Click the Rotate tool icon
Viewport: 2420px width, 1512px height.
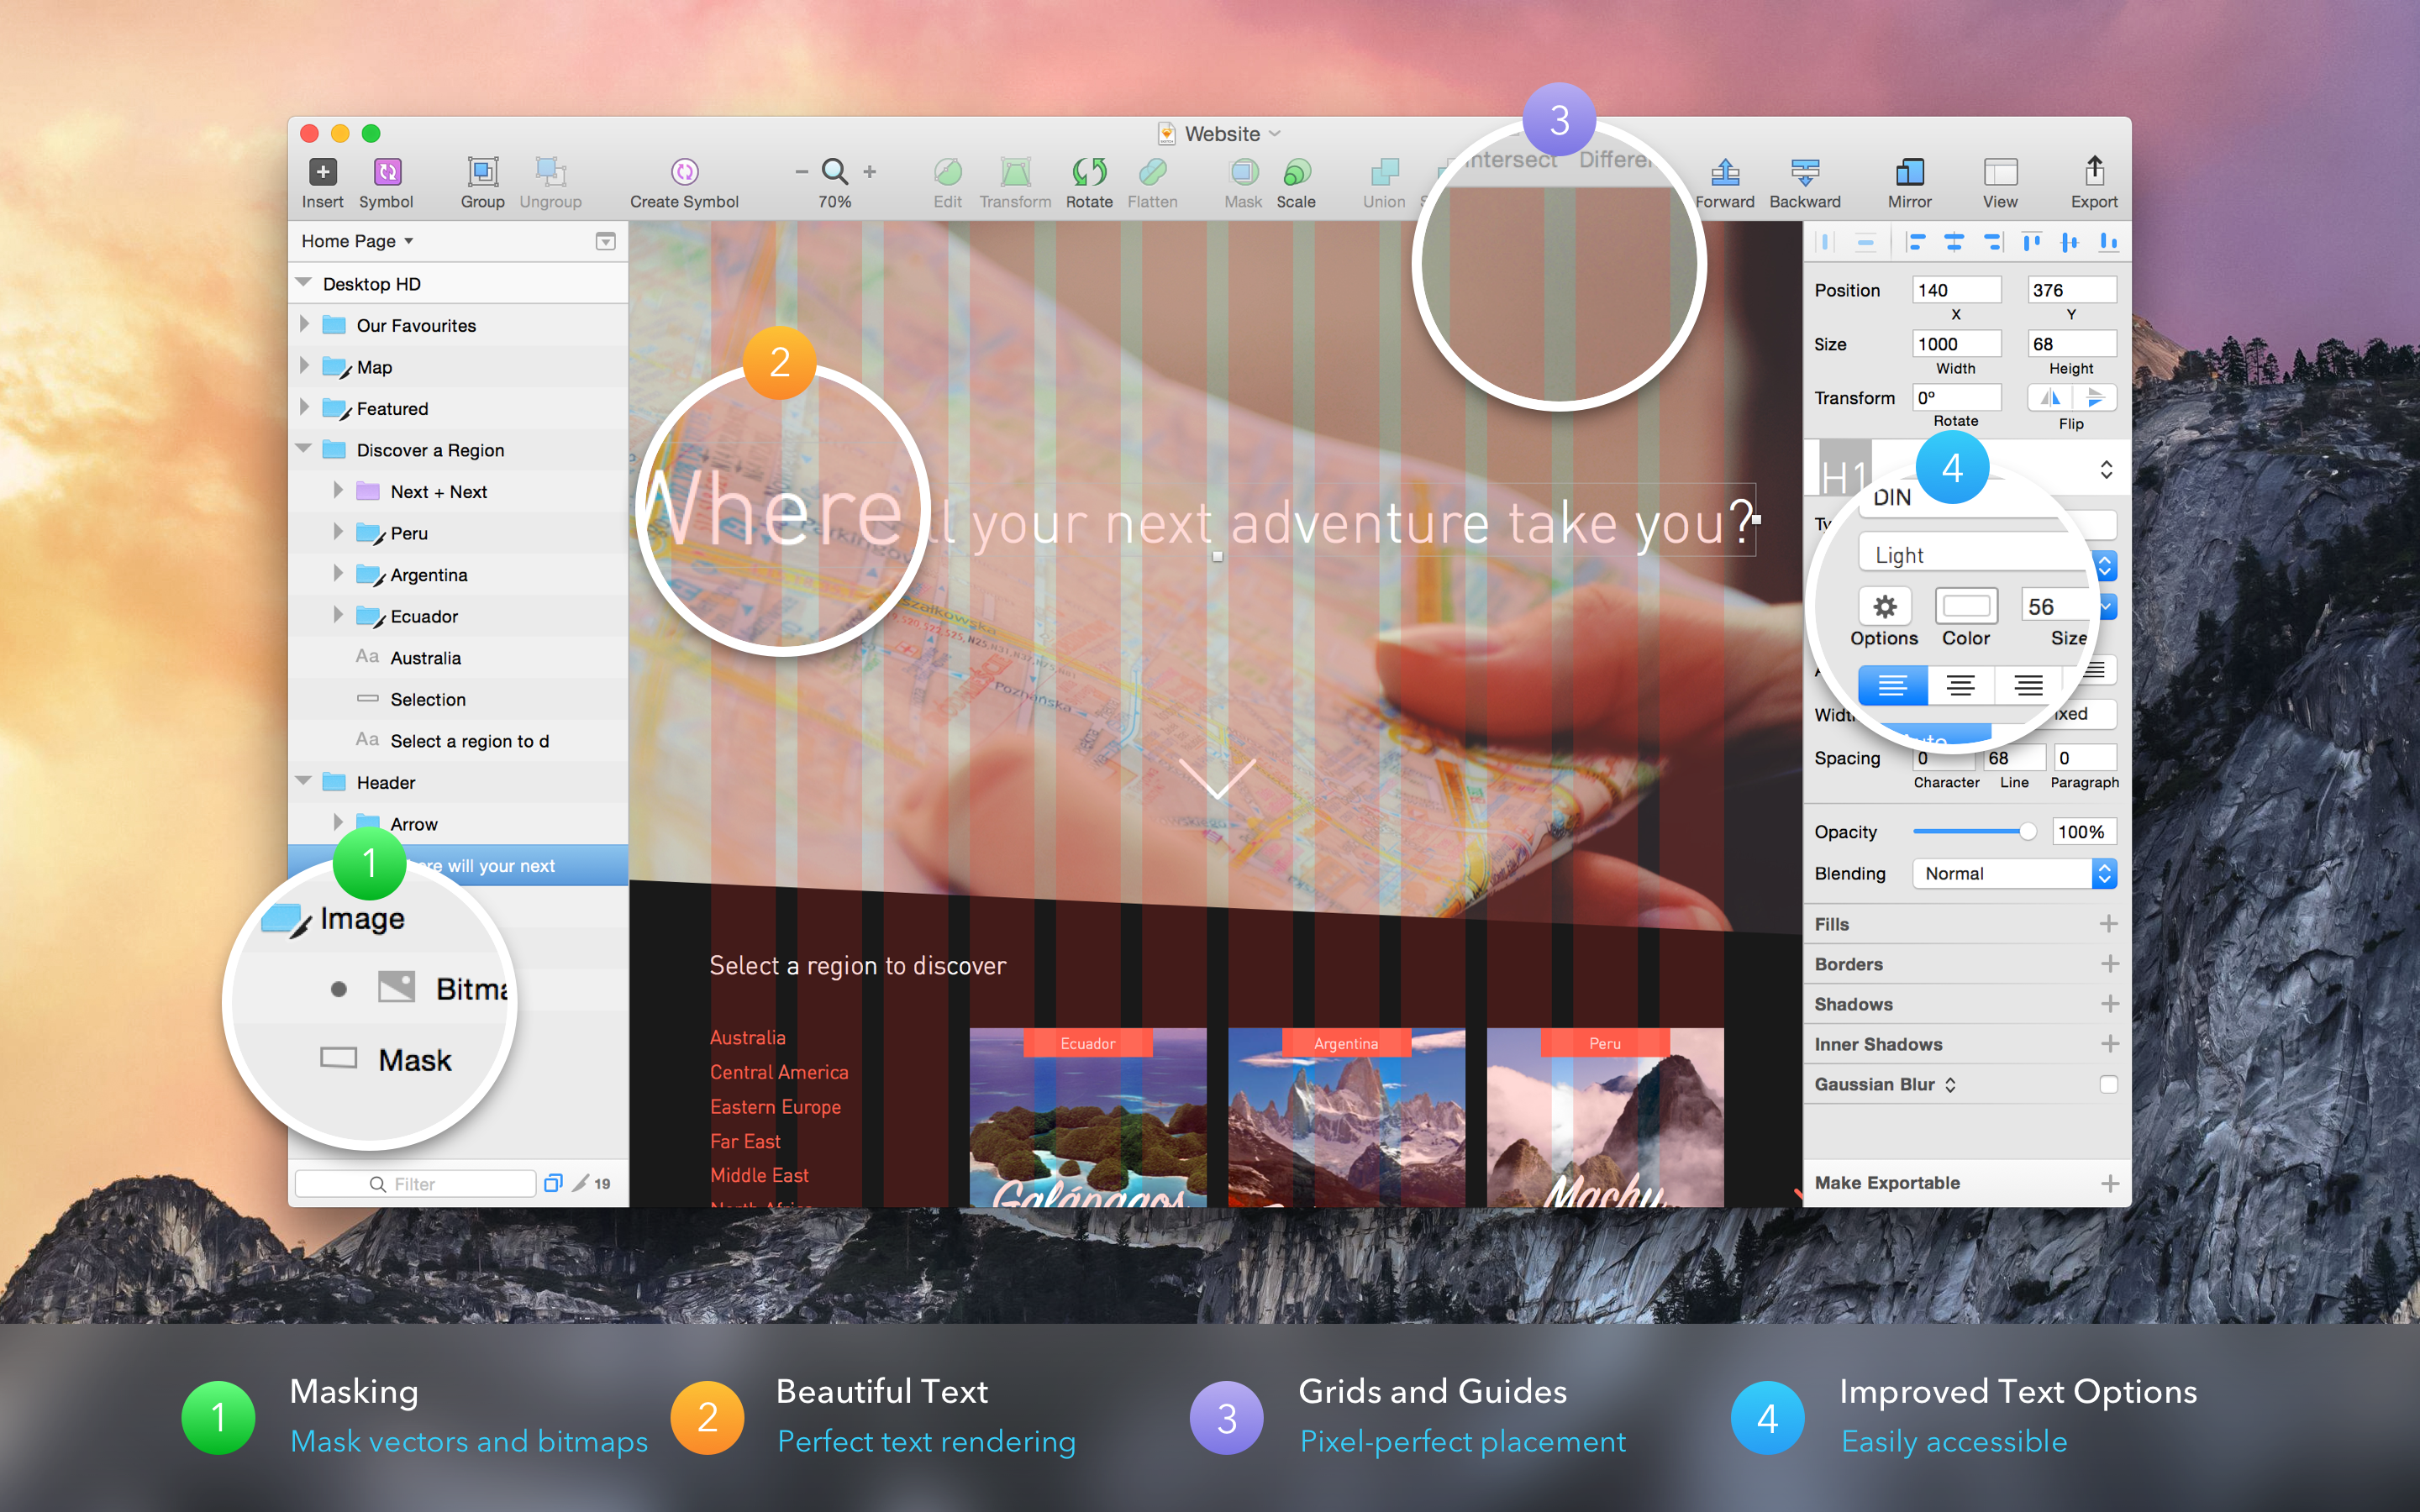(x=1089, y=172)
